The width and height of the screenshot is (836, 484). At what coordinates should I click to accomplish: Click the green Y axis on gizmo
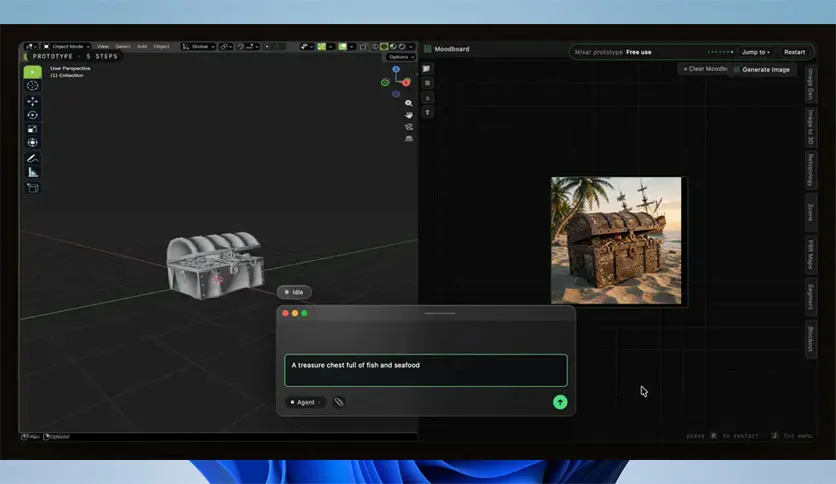[x=385, y=82]
